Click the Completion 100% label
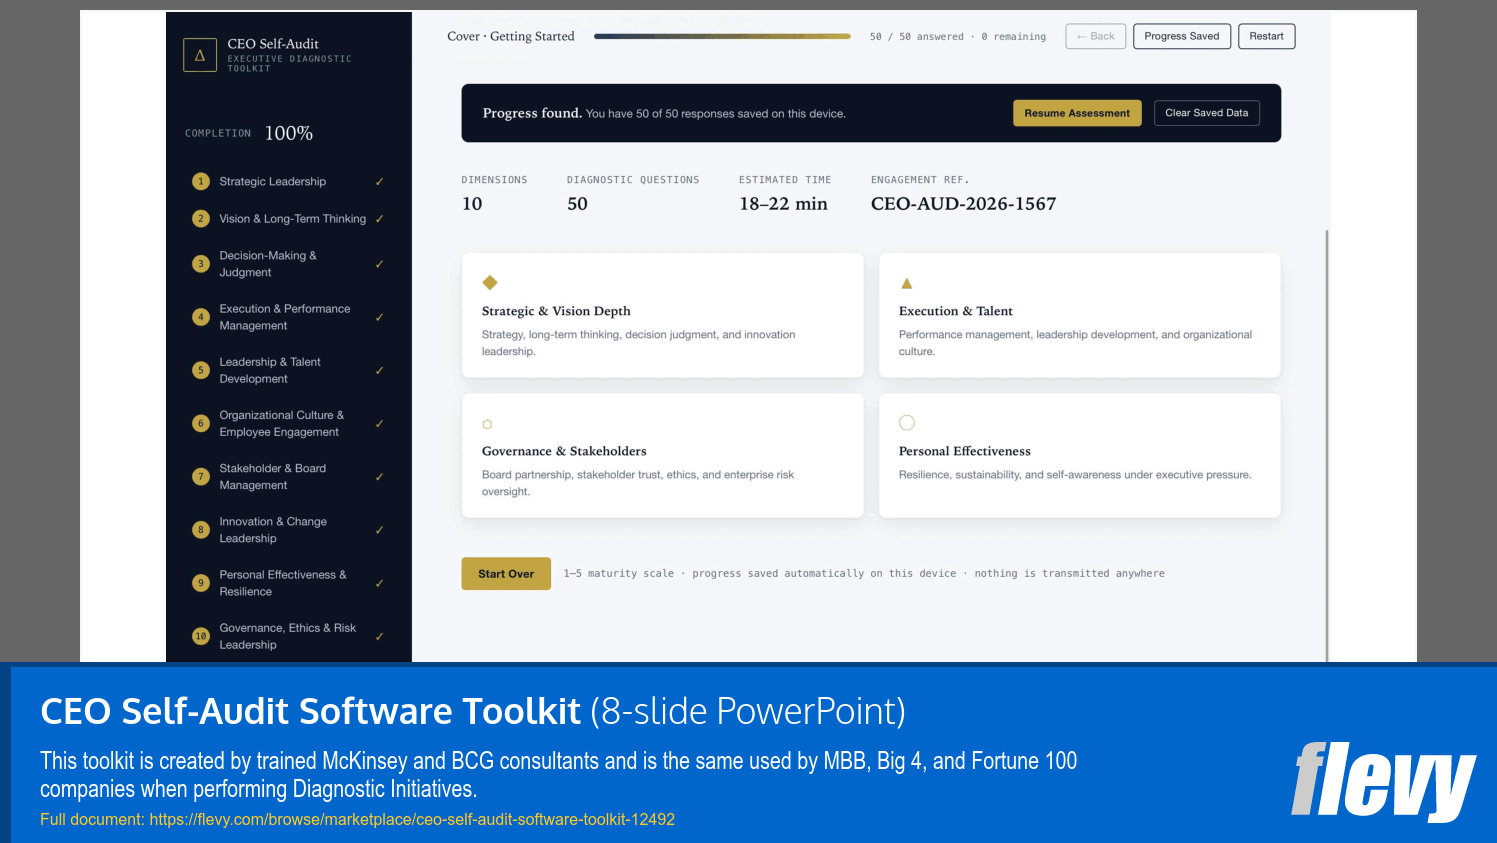1497x843 pixels. (x=249, y=133)
